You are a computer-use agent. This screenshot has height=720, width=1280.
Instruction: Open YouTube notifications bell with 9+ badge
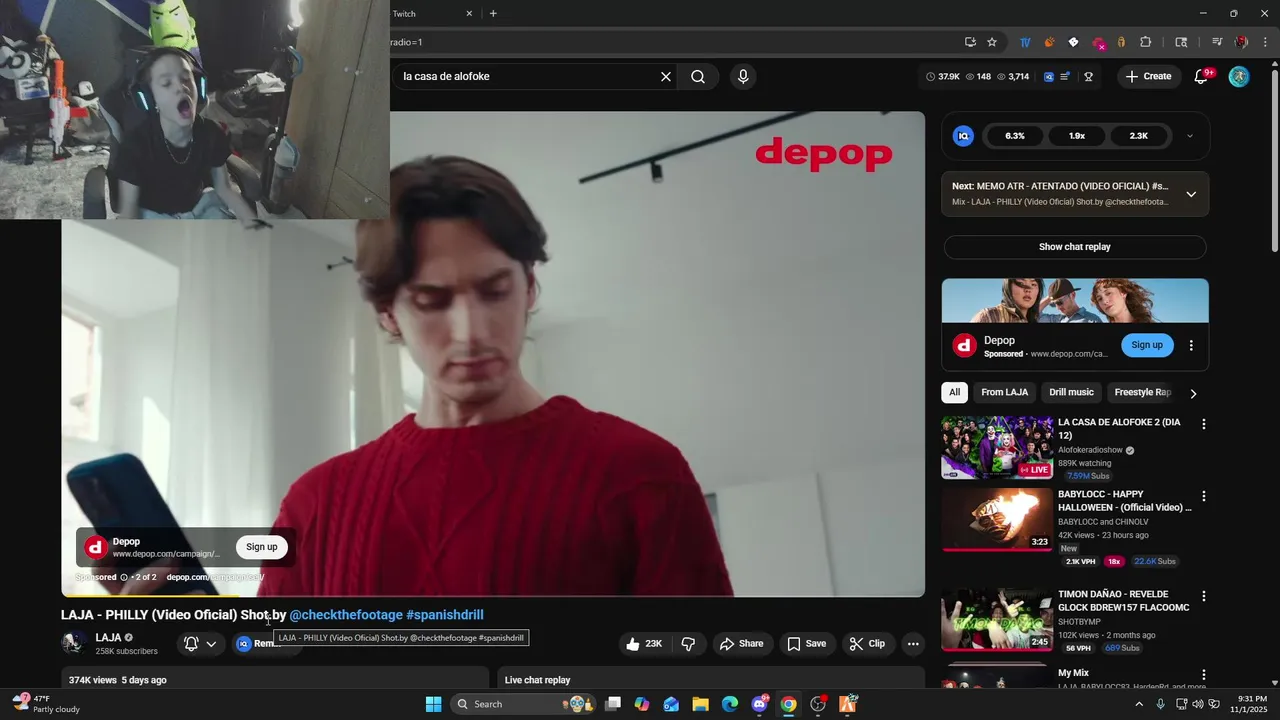tap(1202, 76)
